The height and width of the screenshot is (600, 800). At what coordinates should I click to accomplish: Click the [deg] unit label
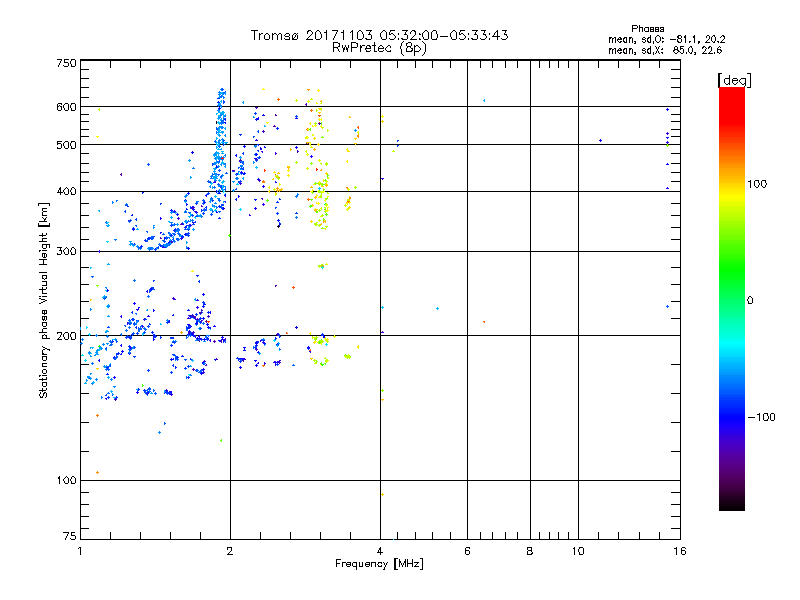[x=734, y=80]
